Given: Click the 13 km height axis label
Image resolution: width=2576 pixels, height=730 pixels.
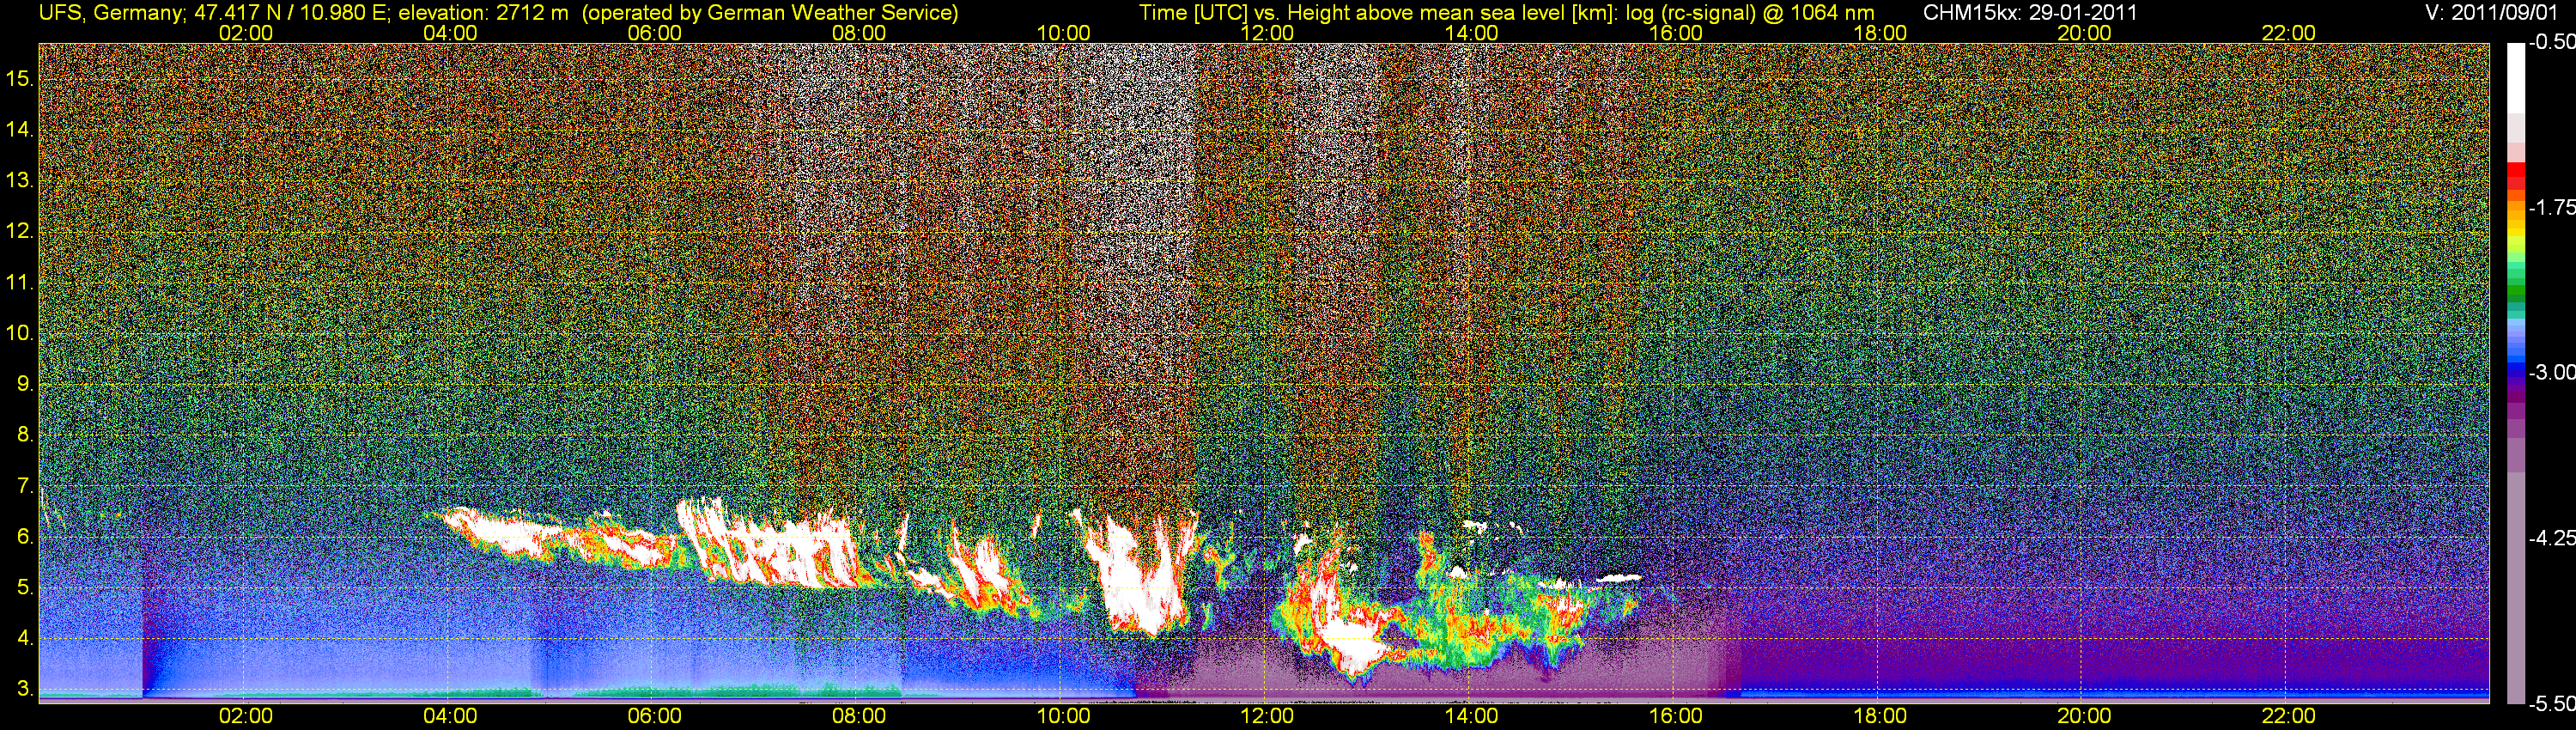Looking at the screenshot, I should point(19,181).
